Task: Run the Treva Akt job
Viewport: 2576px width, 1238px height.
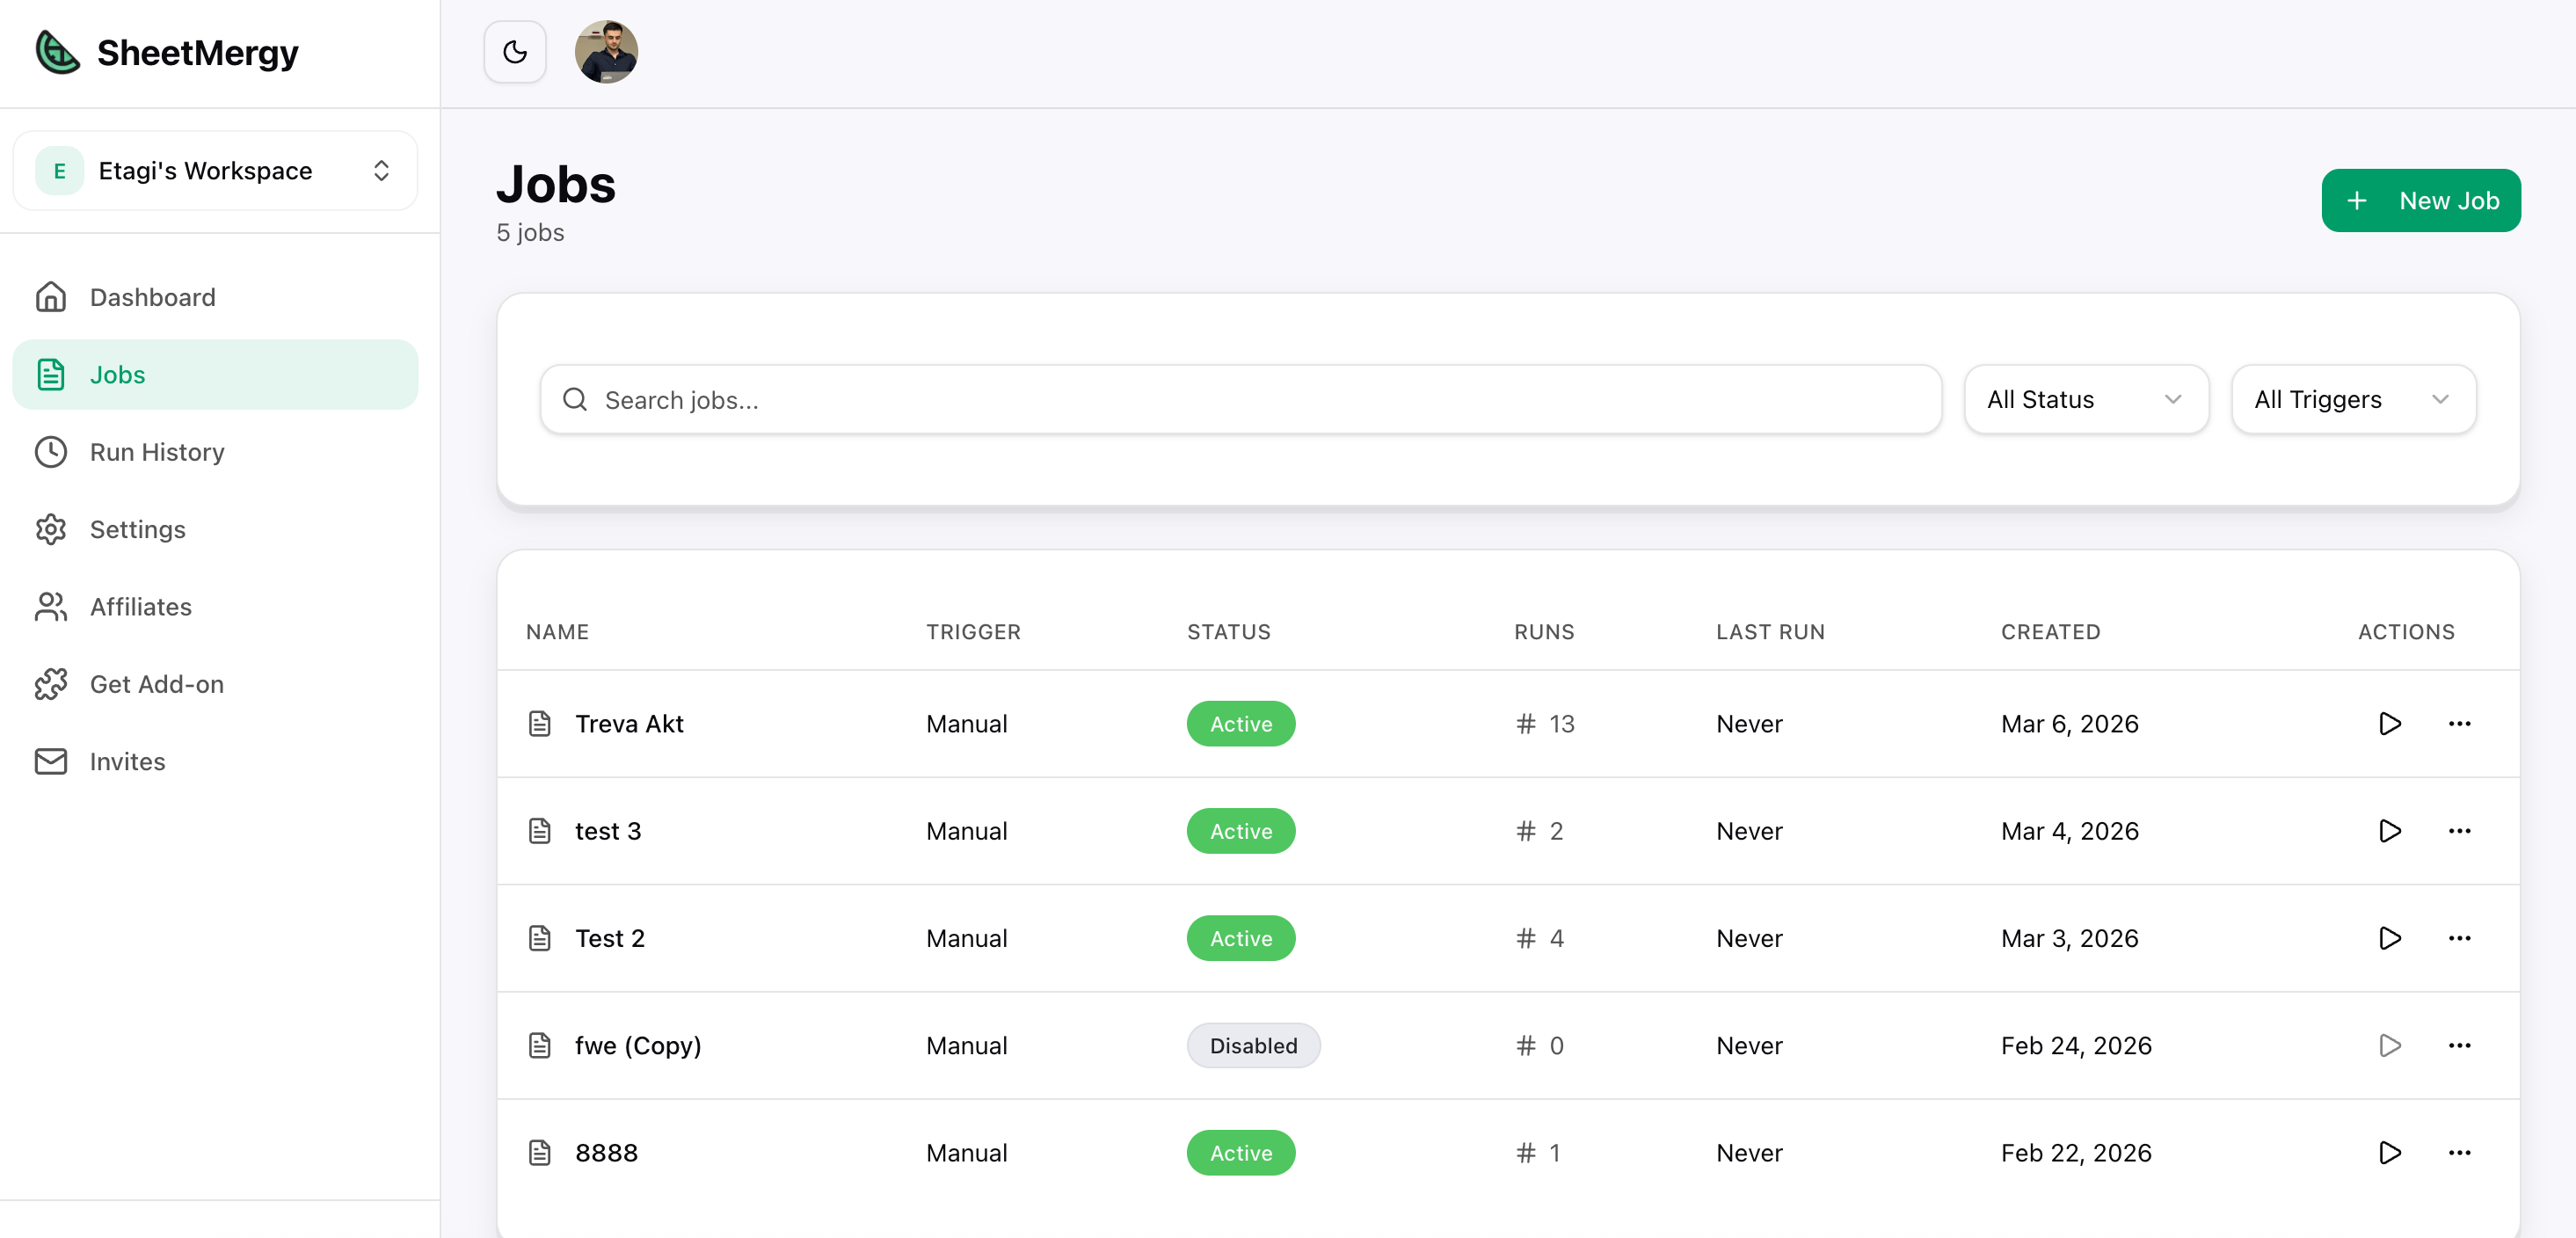Action: [x=2389, y=723]
